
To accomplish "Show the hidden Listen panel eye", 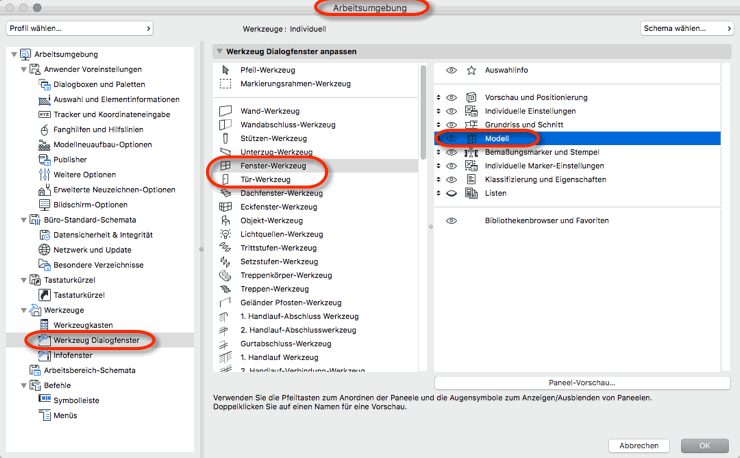I will point(452,193).
